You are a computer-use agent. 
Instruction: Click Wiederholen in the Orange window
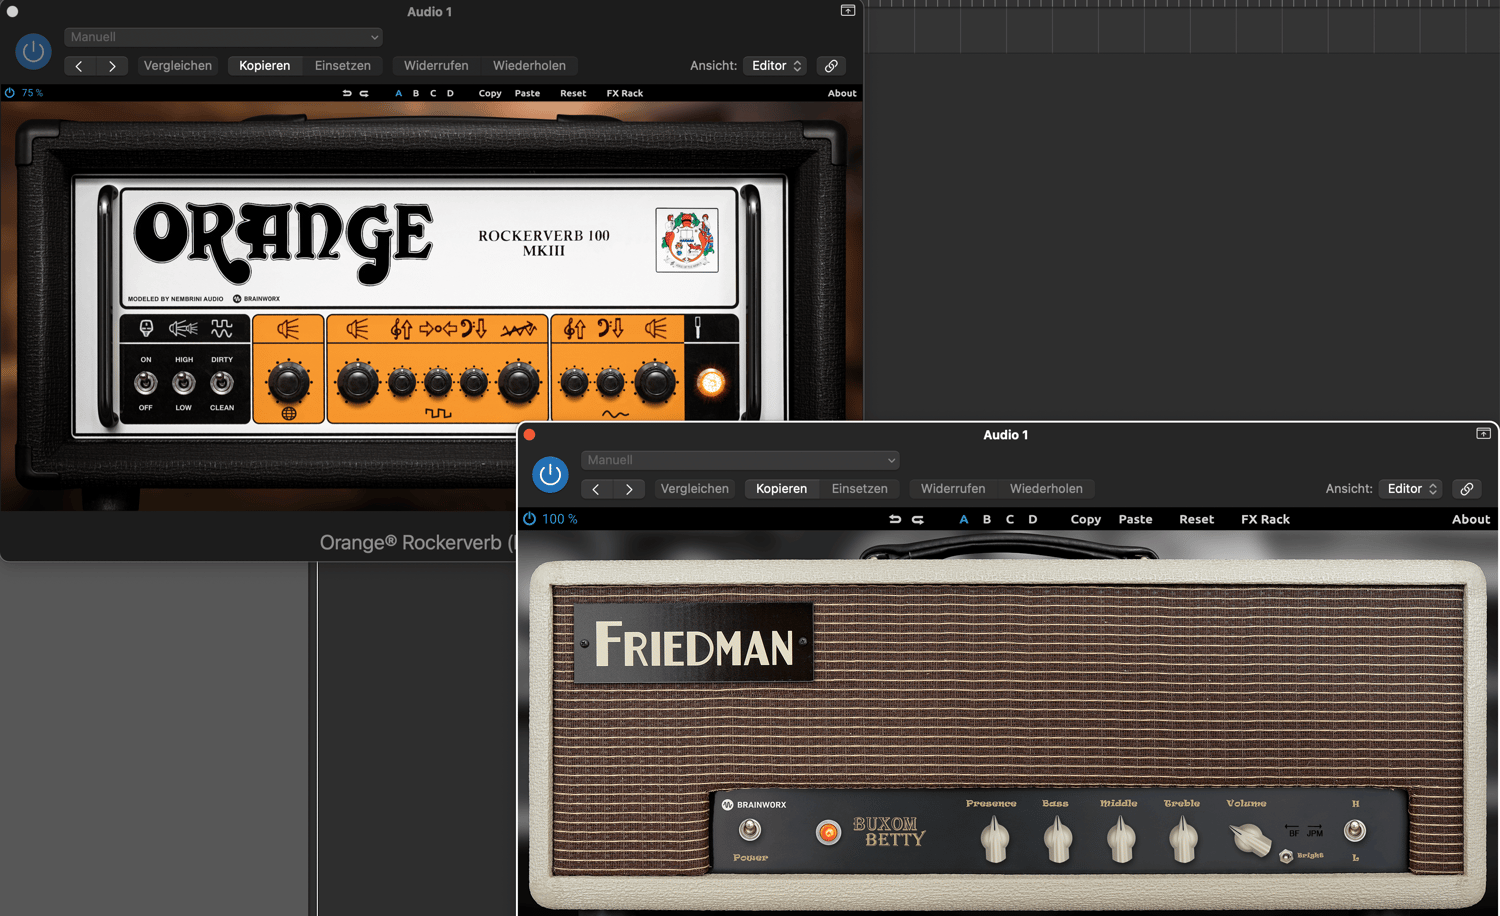529,66
